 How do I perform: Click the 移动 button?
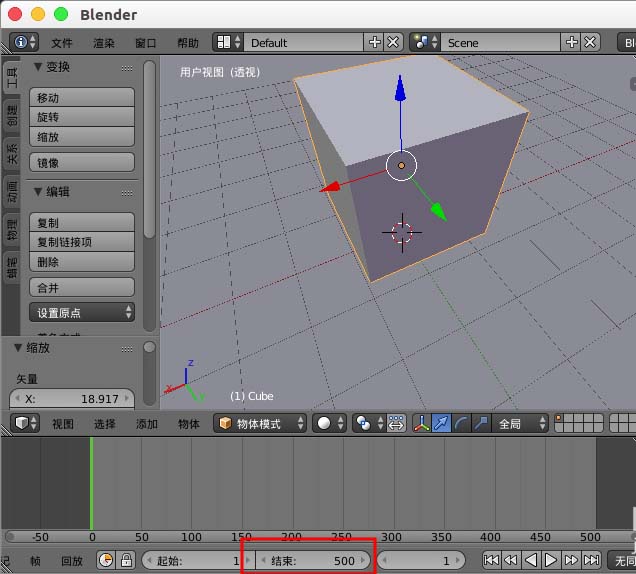pos(82,97)
